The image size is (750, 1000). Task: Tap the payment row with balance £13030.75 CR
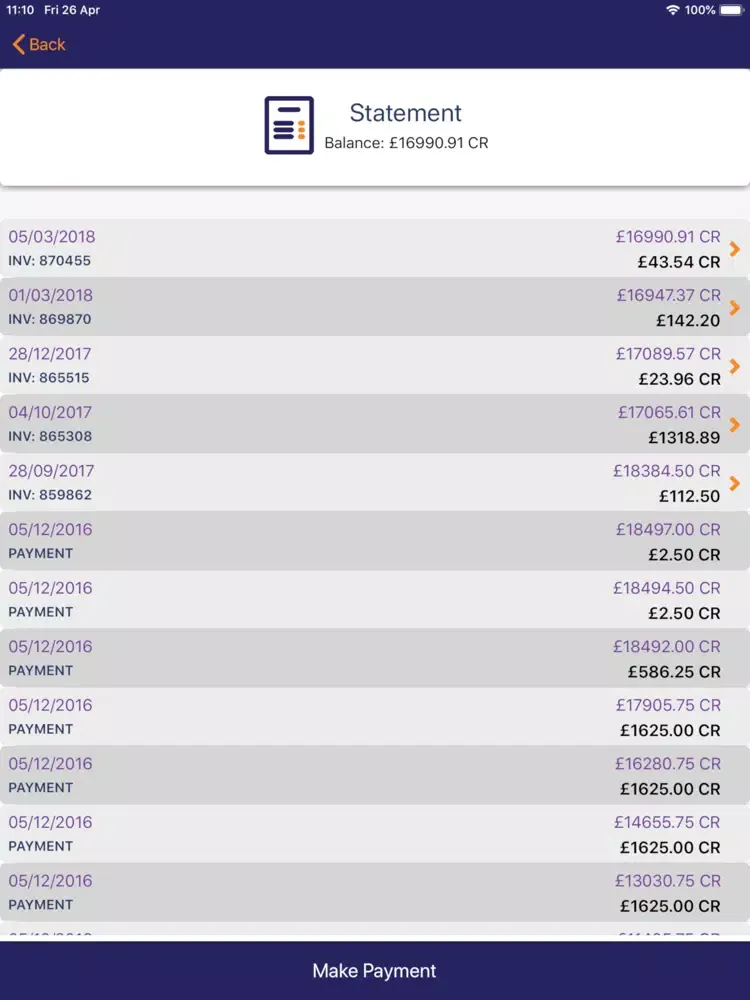[374, 892]
